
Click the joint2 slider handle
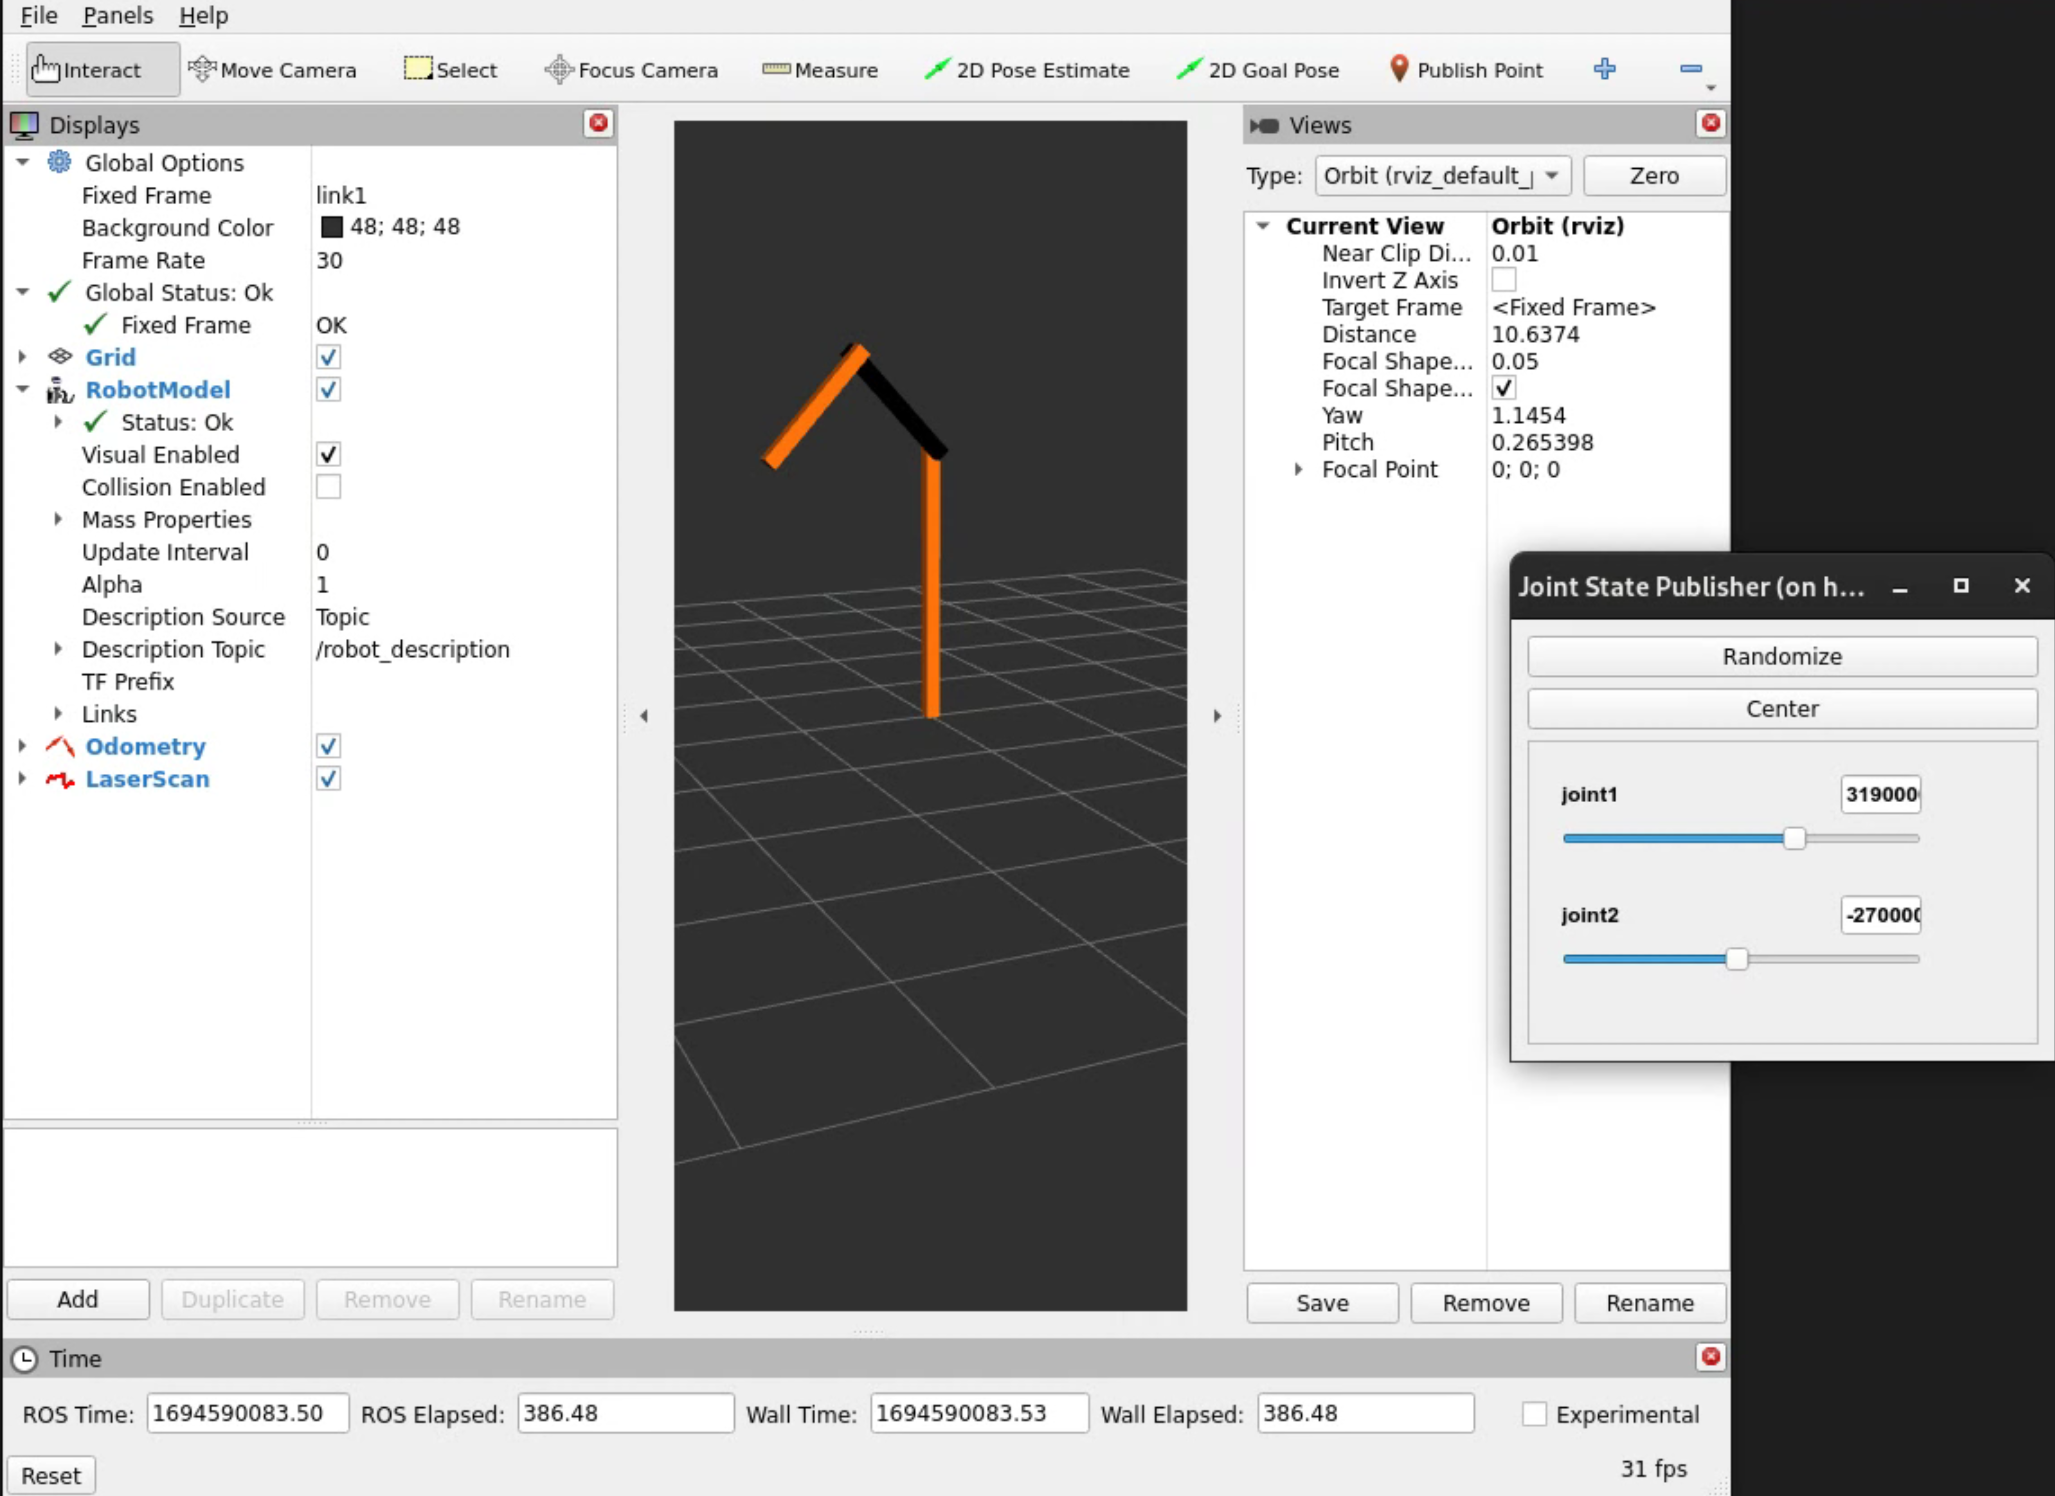point(1737,959)
